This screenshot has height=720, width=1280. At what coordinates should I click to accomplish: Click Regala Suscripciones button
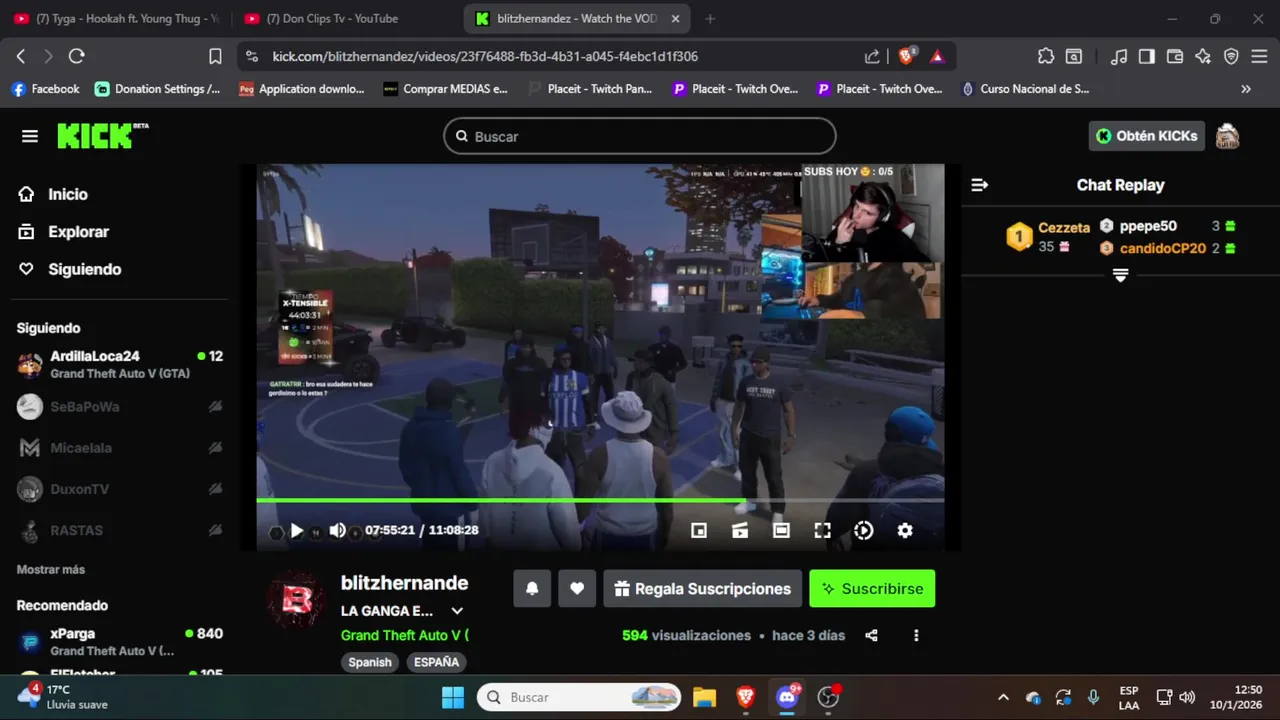click(x=703, y=589)
